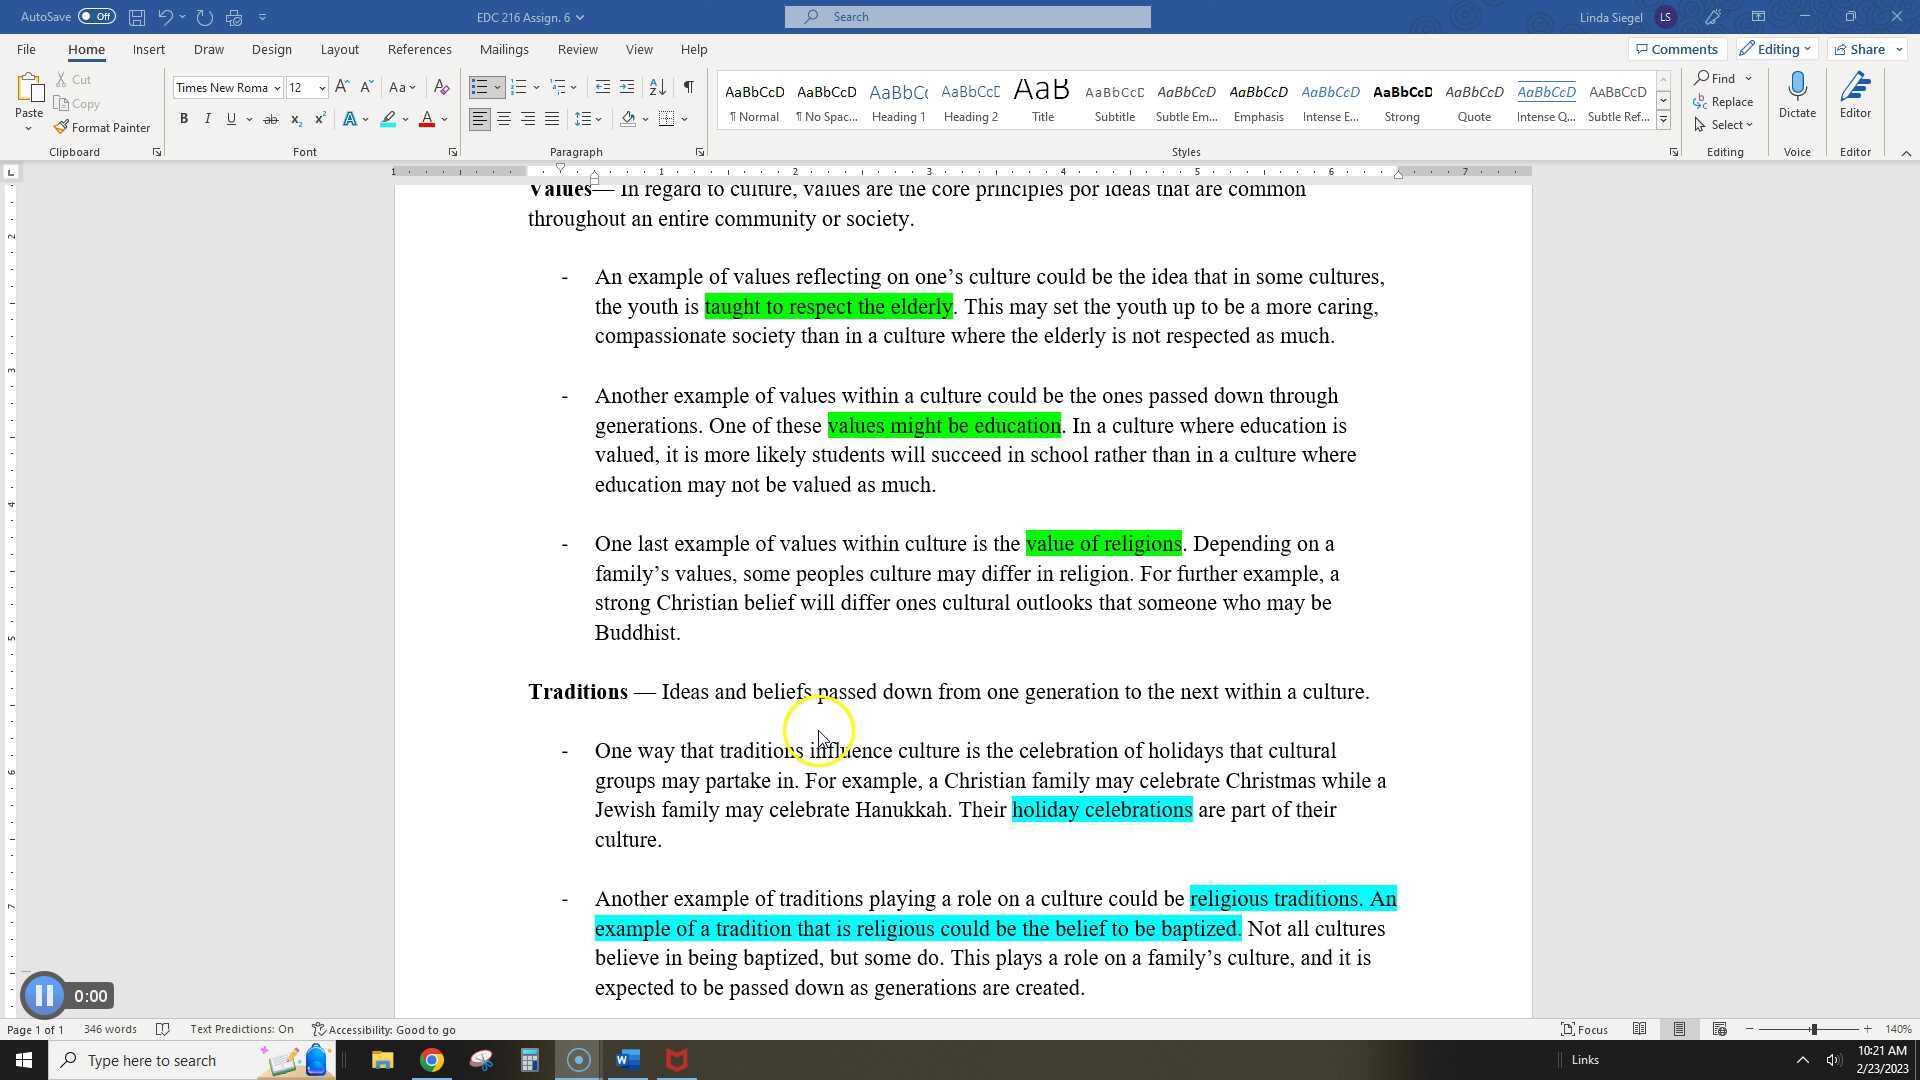Click the Comments button
1920x1080 pixels.
click(1676, 49)
